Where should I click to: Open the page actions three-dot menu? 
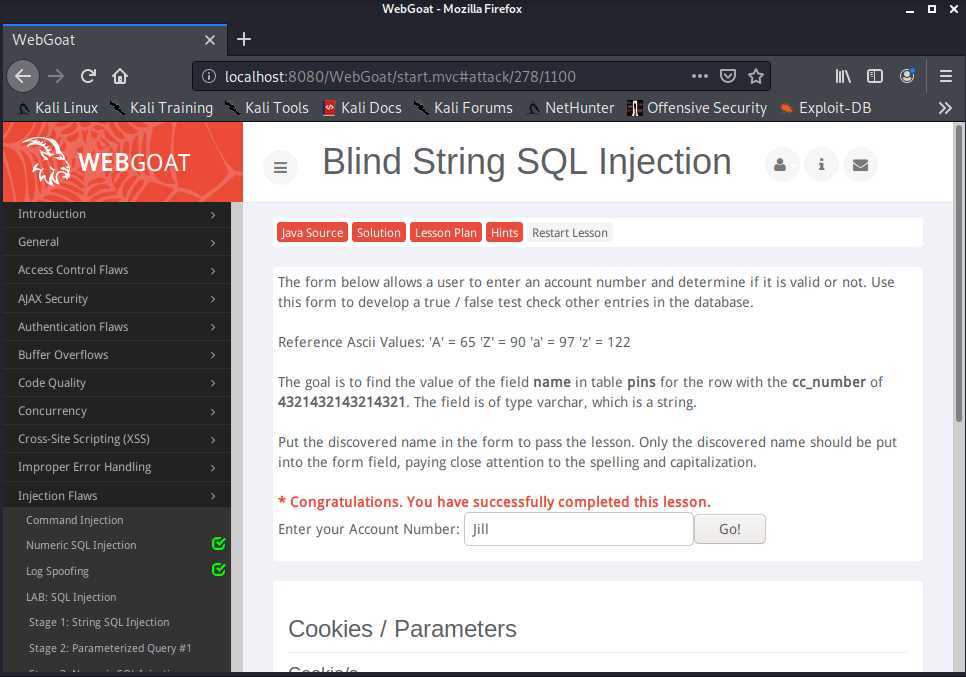pos(699,76)
